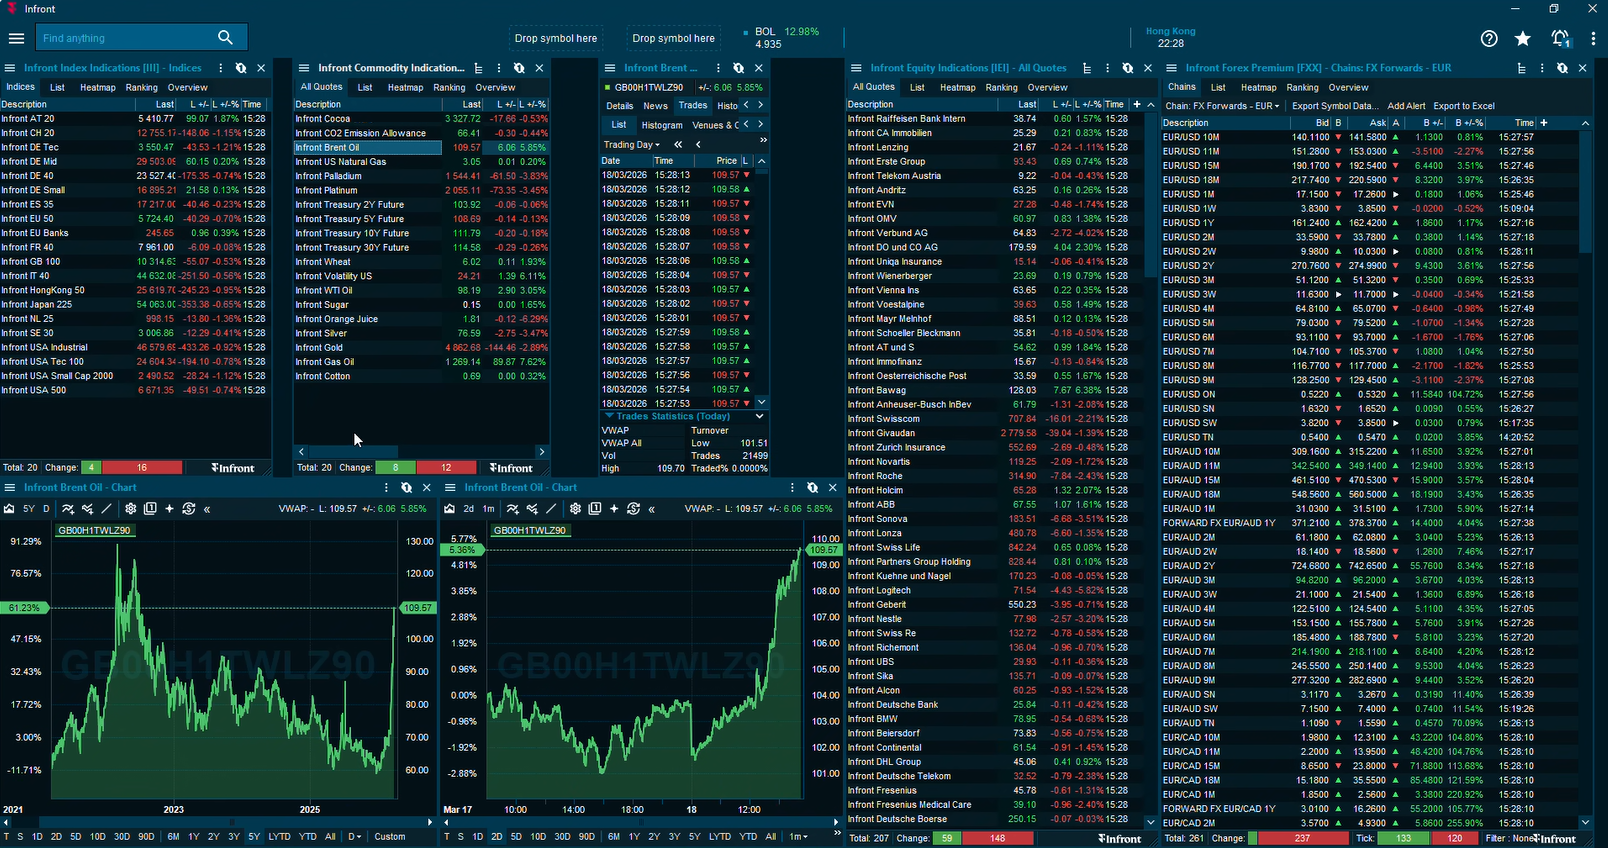Image resolution: width=1608 pixels, height=848 pixels.
Task: Collapse Equity Indications header with up chevron
Action: pyautogui.click(x=1151, y=104)
